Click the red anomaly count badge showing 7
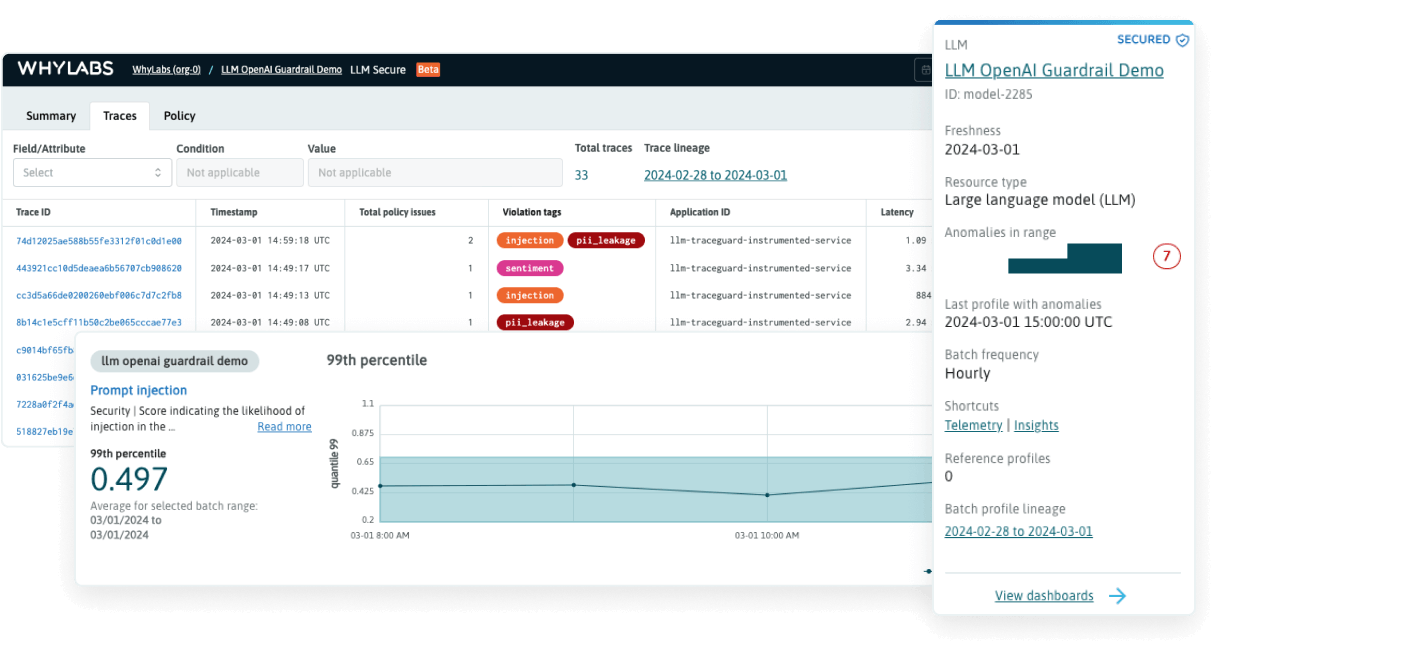The width and height of the screenshot is (1401, 657). [x=1166, y=257]
